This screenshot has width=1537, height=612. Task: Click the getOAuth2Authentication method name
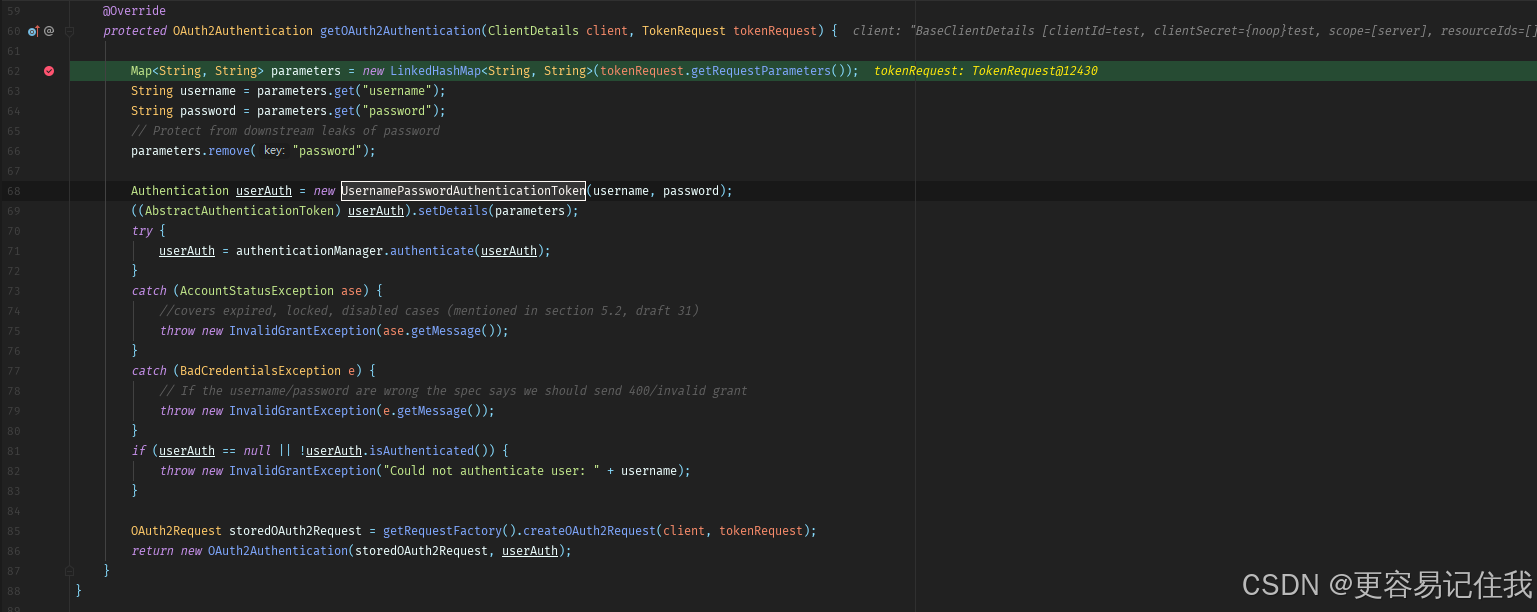point(400,31)
